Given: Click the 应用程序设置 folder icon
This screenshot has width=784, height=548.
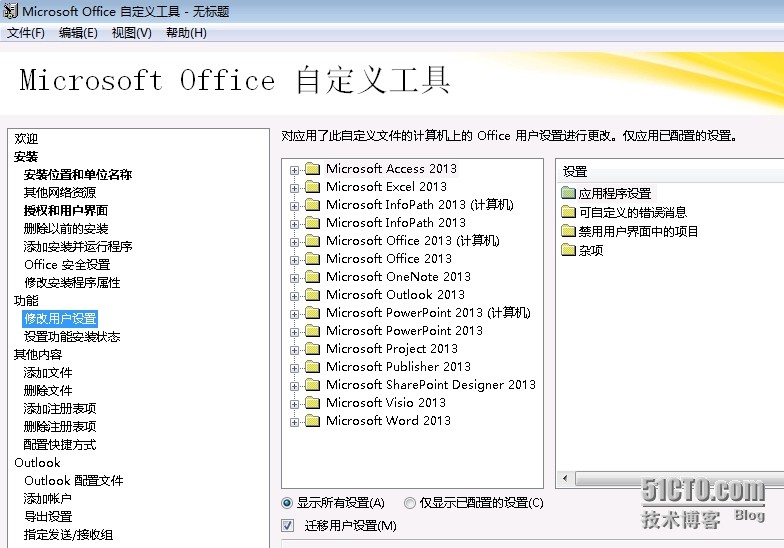Looking at the screenshot, I should point(568,193).
